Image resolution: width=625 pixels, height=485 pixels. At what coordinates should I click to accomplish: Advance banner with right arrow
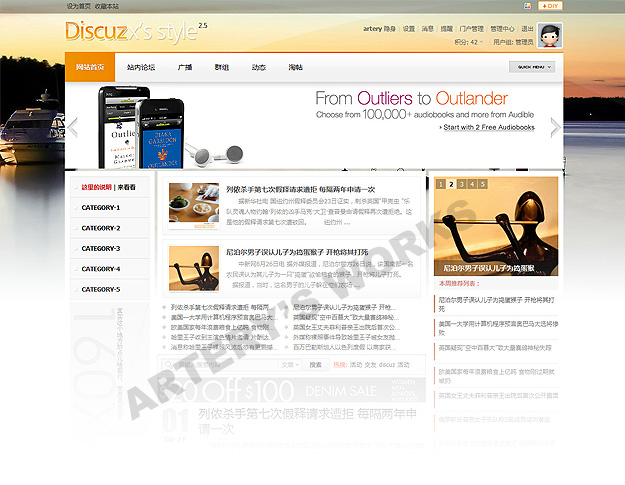pyautogui.click(x=555, y=127)
